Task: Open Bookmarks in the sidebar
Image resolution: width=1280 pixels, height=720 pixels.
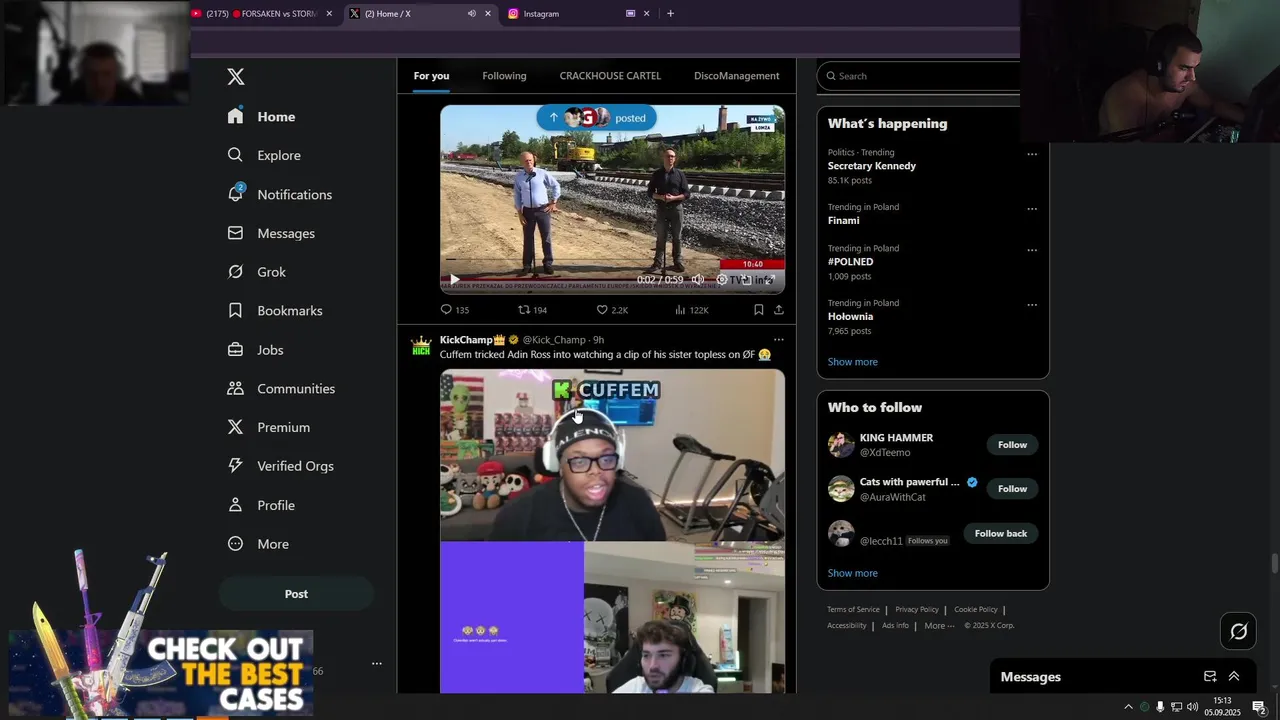Action: click(x=274, y=311)
